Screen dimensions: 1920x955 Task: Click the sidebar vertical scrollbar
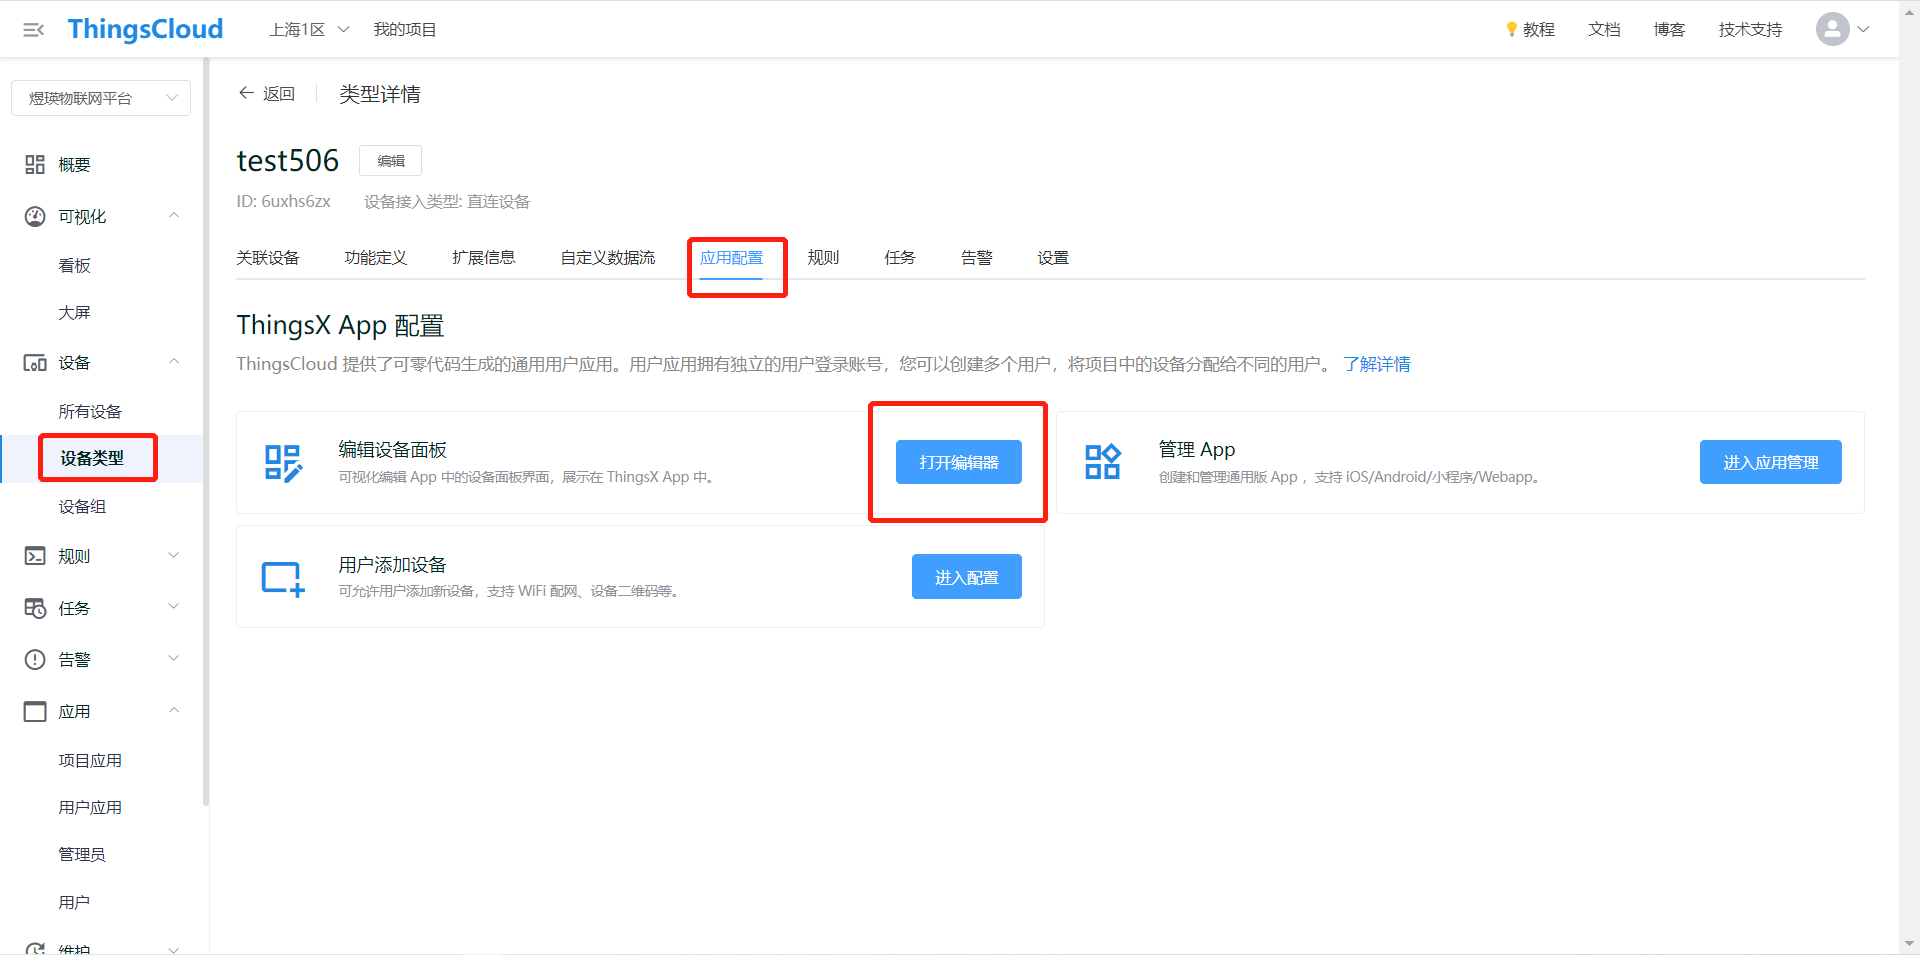click(206, 431)
